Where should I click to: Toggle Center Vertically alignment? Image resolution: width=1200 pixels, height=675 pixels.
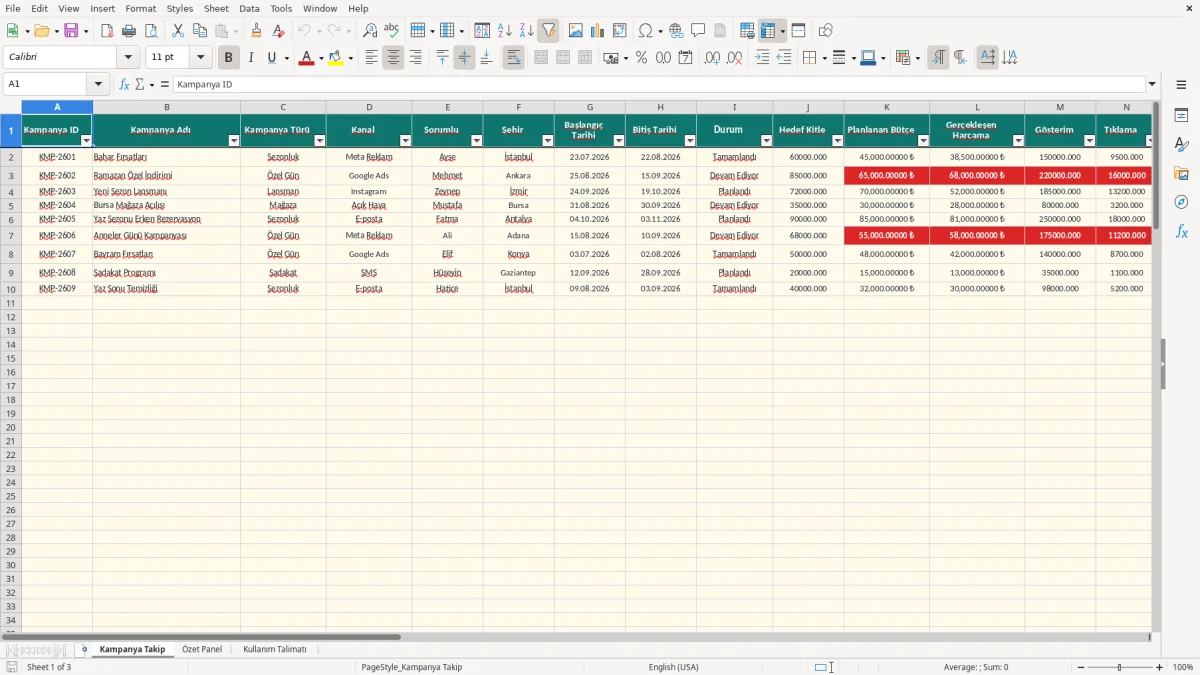click(x=464, y=58)
